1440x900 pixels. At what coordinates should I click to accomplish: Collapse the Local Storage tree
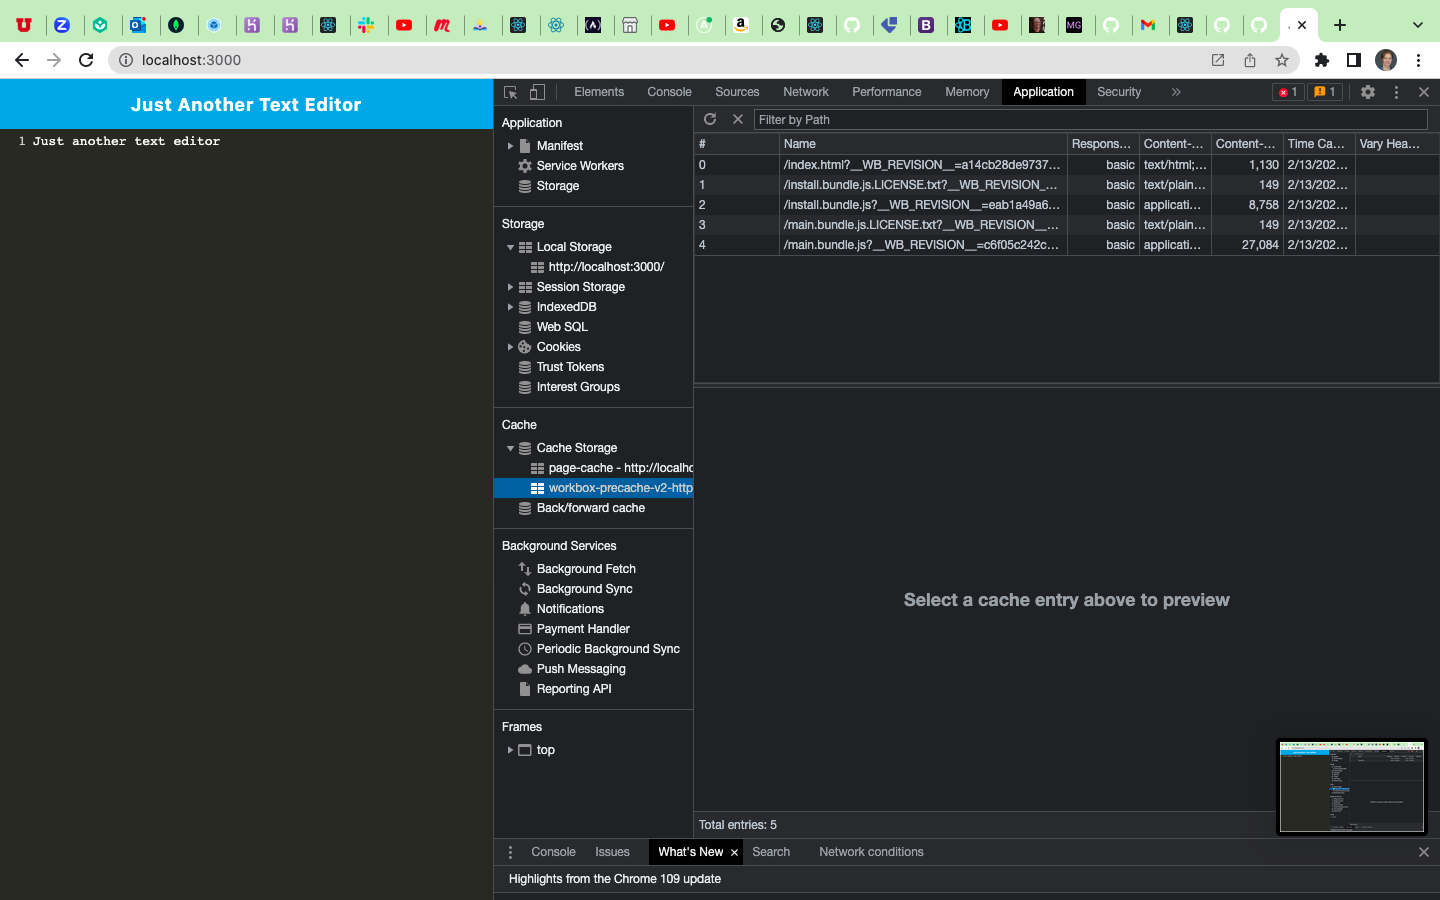[x=510, y=247]
